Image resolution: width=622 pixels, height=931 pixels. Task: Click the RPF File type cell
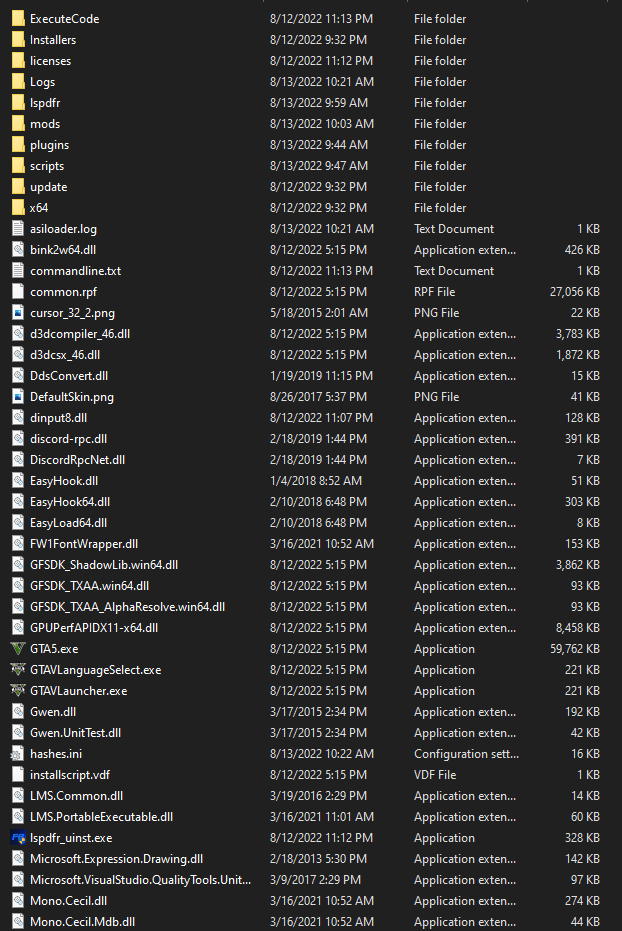pos(434,292)
